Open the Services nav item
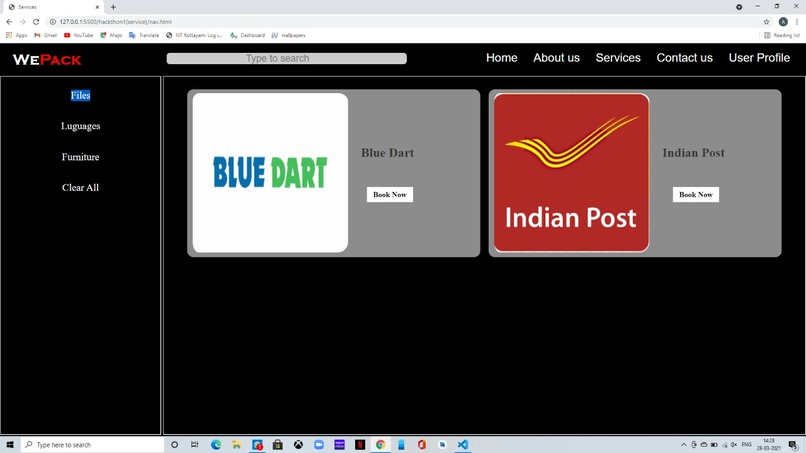Viewport: 806px width, 453px height. click(x=618, y=58)
